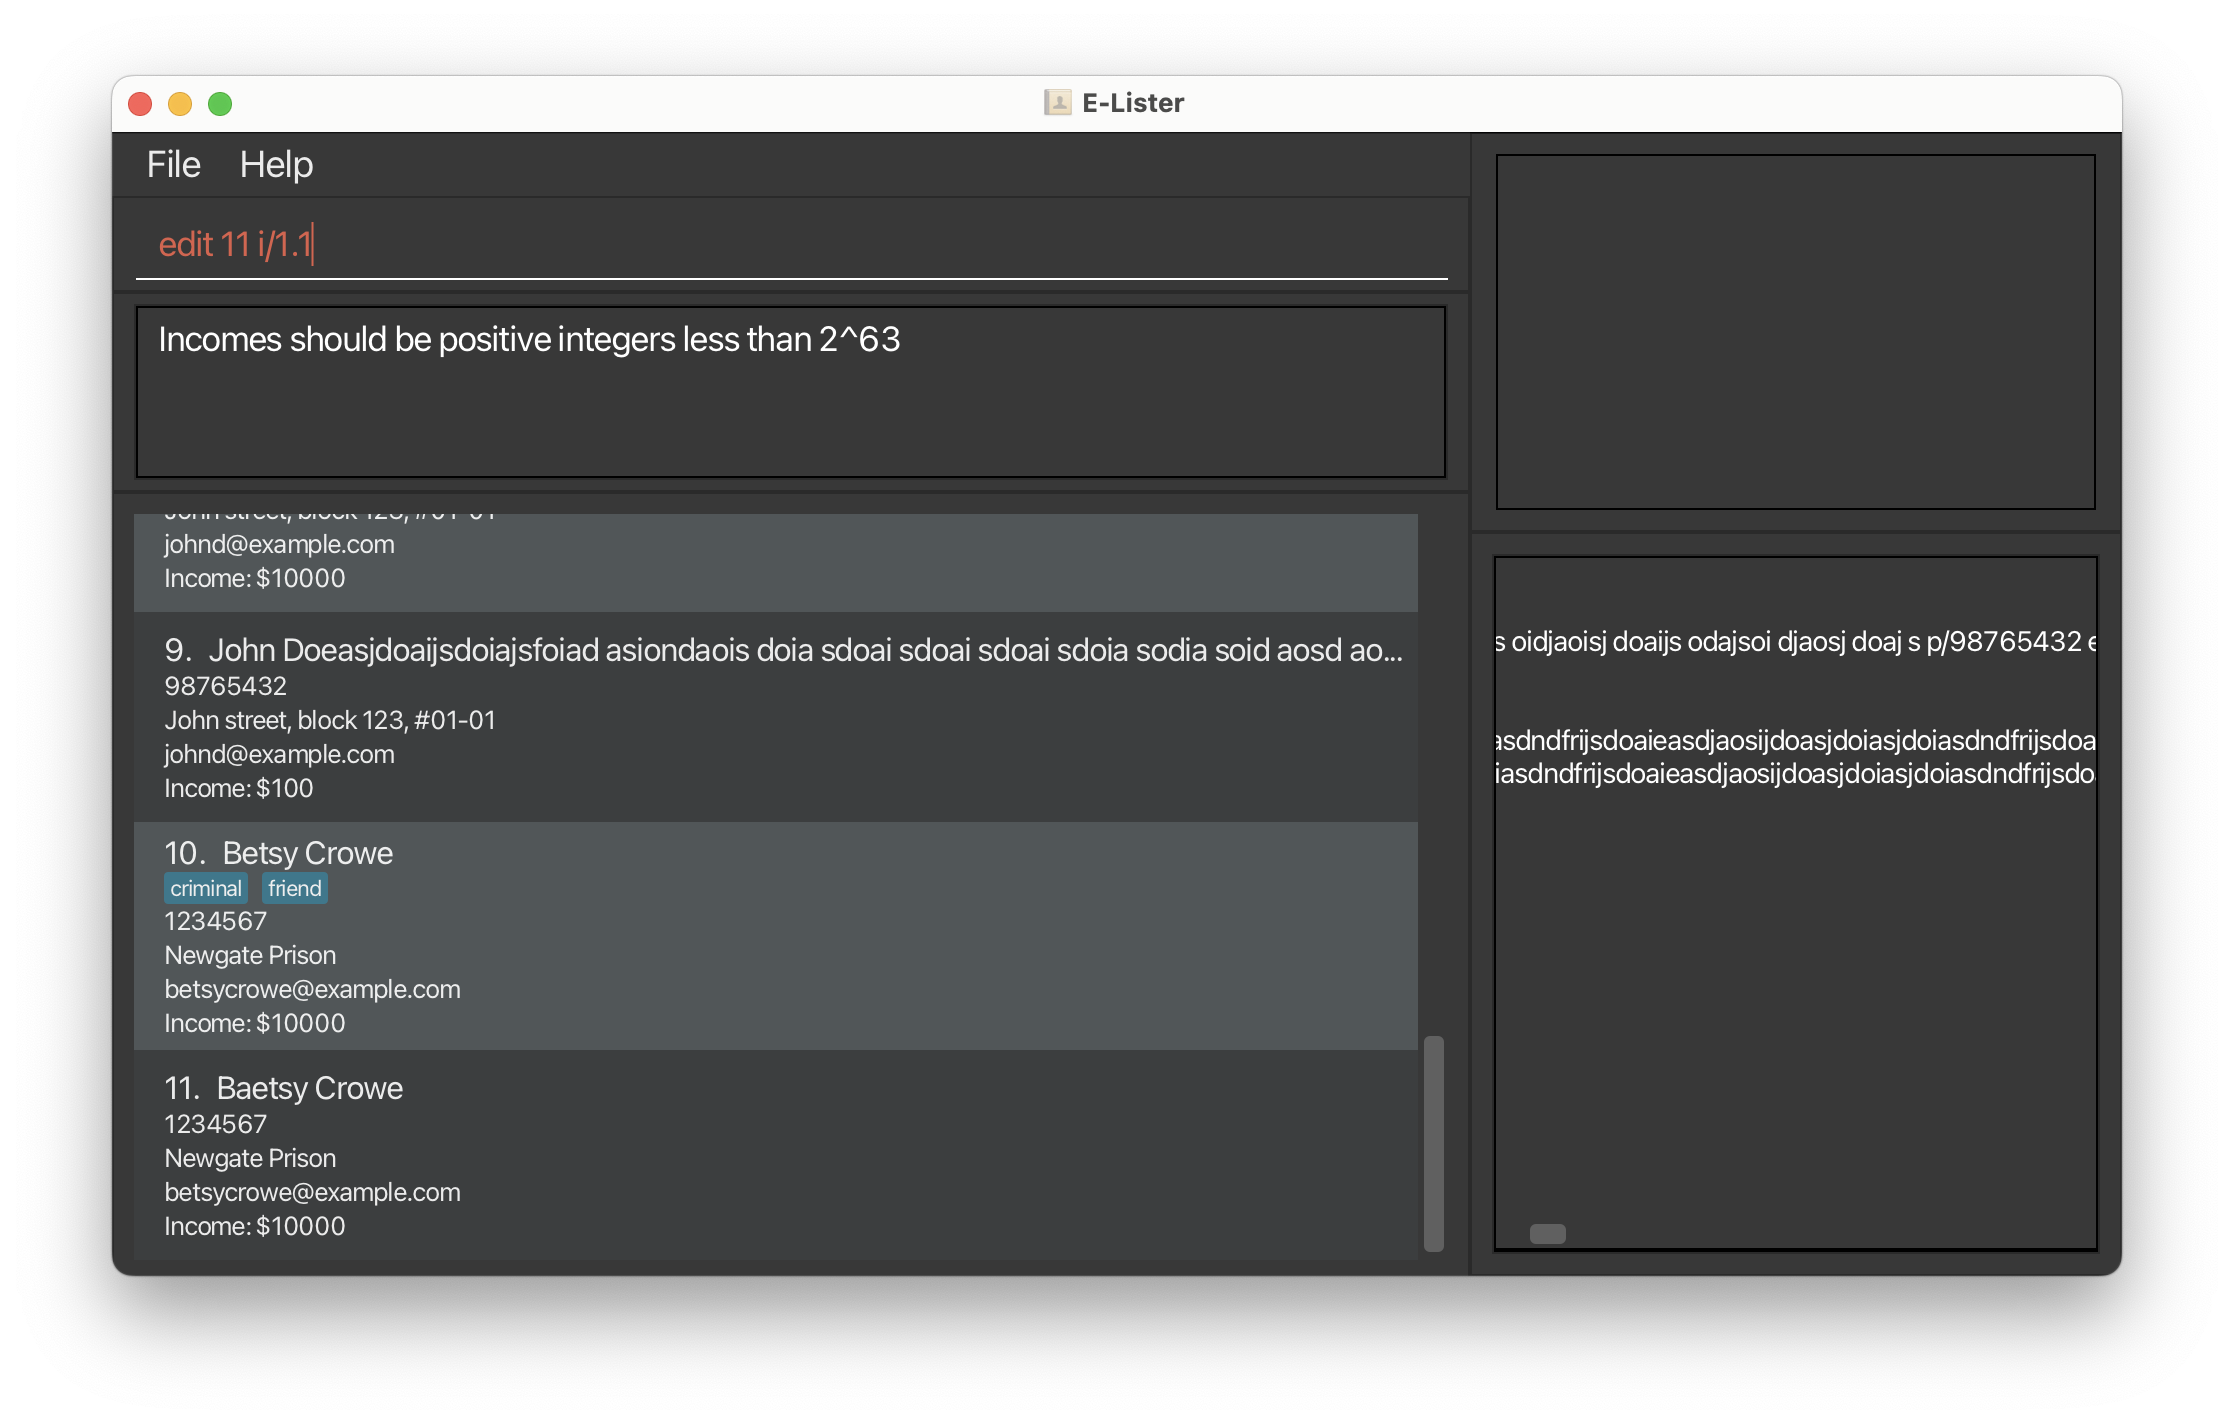Viewport: 2234px width, 1424px height.
Task: Open the Help menu
Action: (x=276, y=165)
